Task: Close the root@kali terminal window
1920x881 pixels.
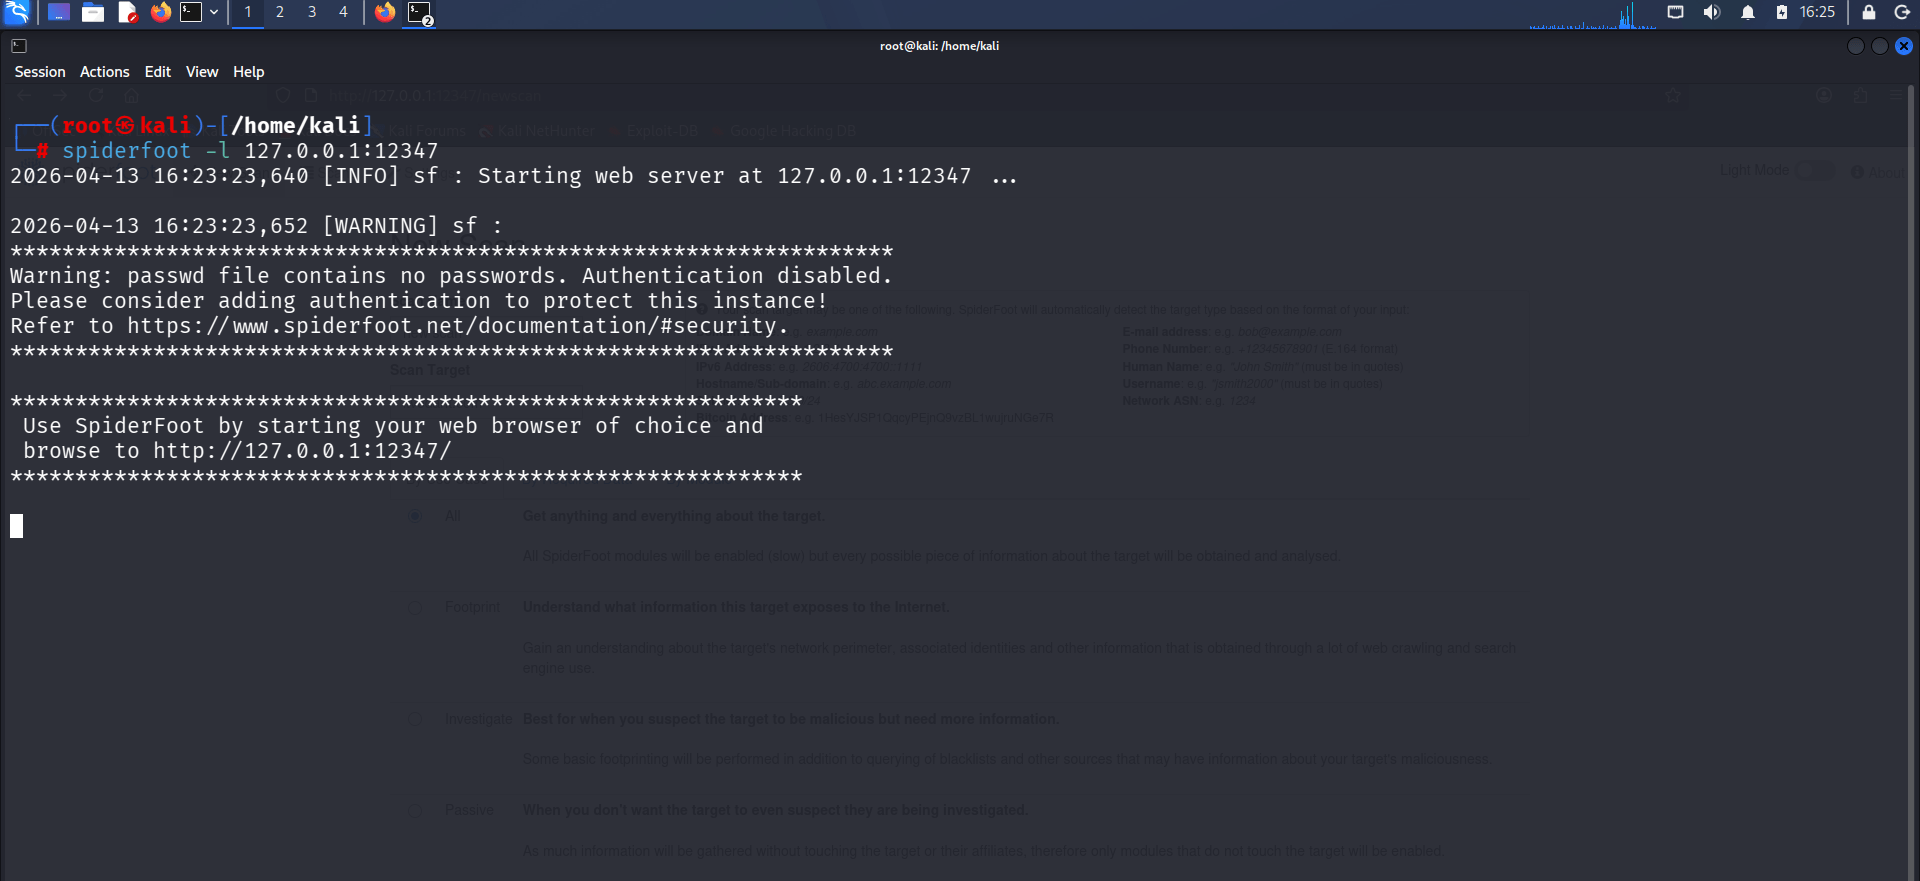Action: pos(1904,46)
